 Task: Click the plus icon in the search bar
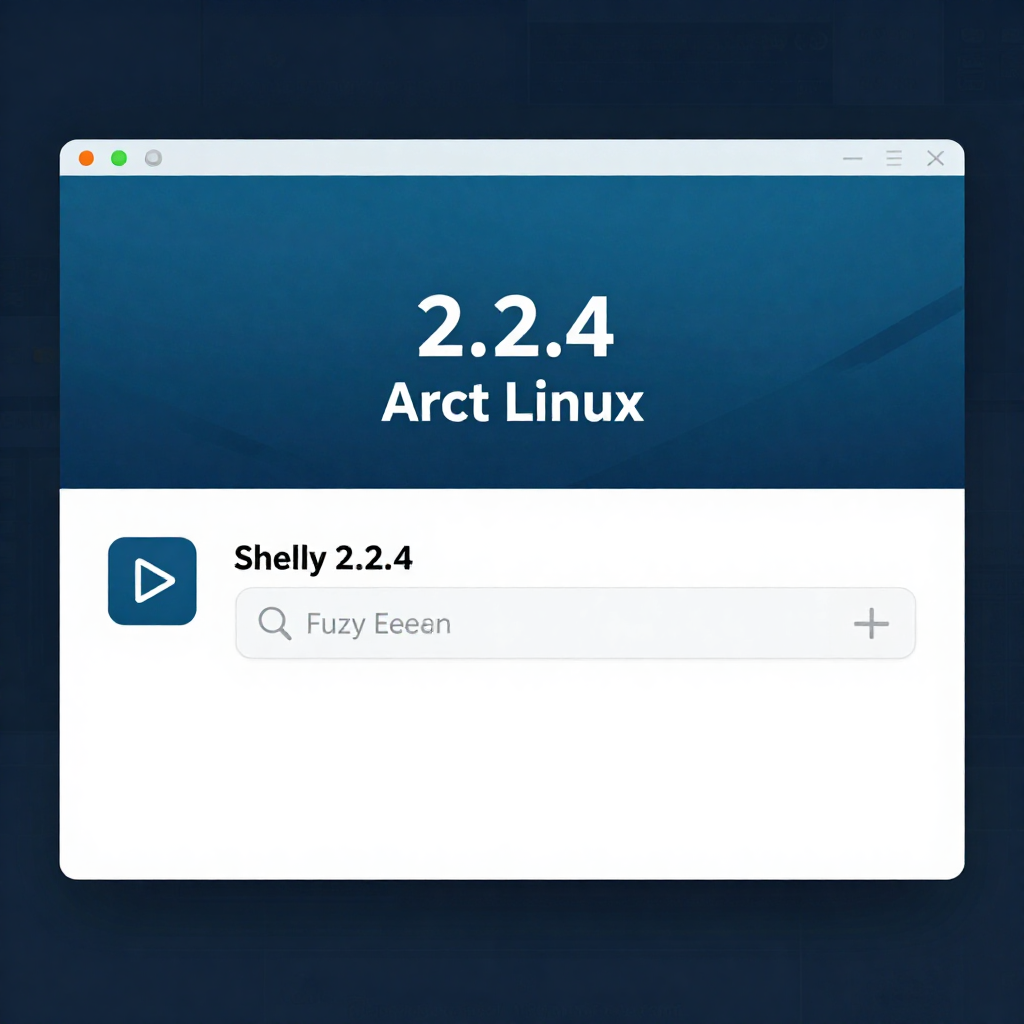(x=871, y=623)
